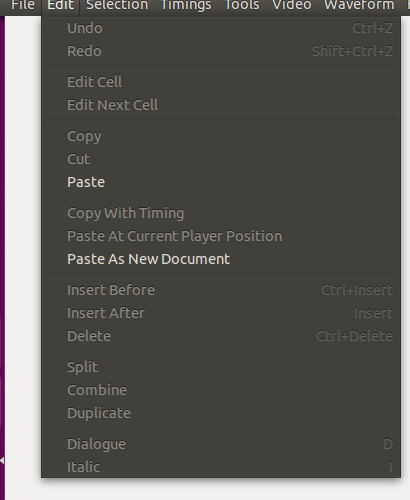
Task: Open the Waveform menu
Action: tap(359, 5)
